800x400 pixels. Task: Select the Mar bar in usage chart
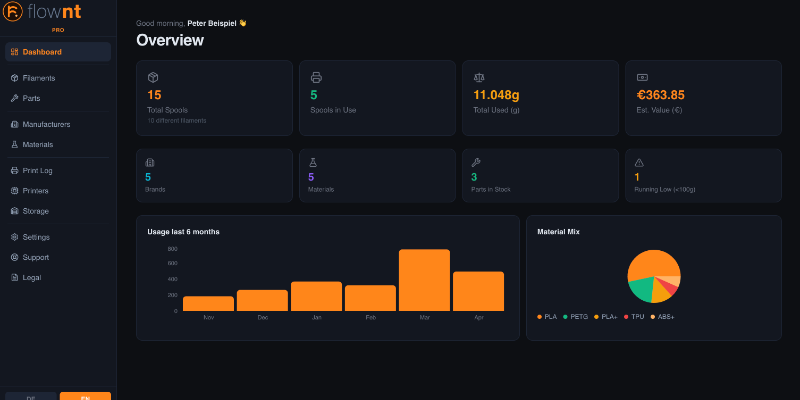(x=424, y=280)
